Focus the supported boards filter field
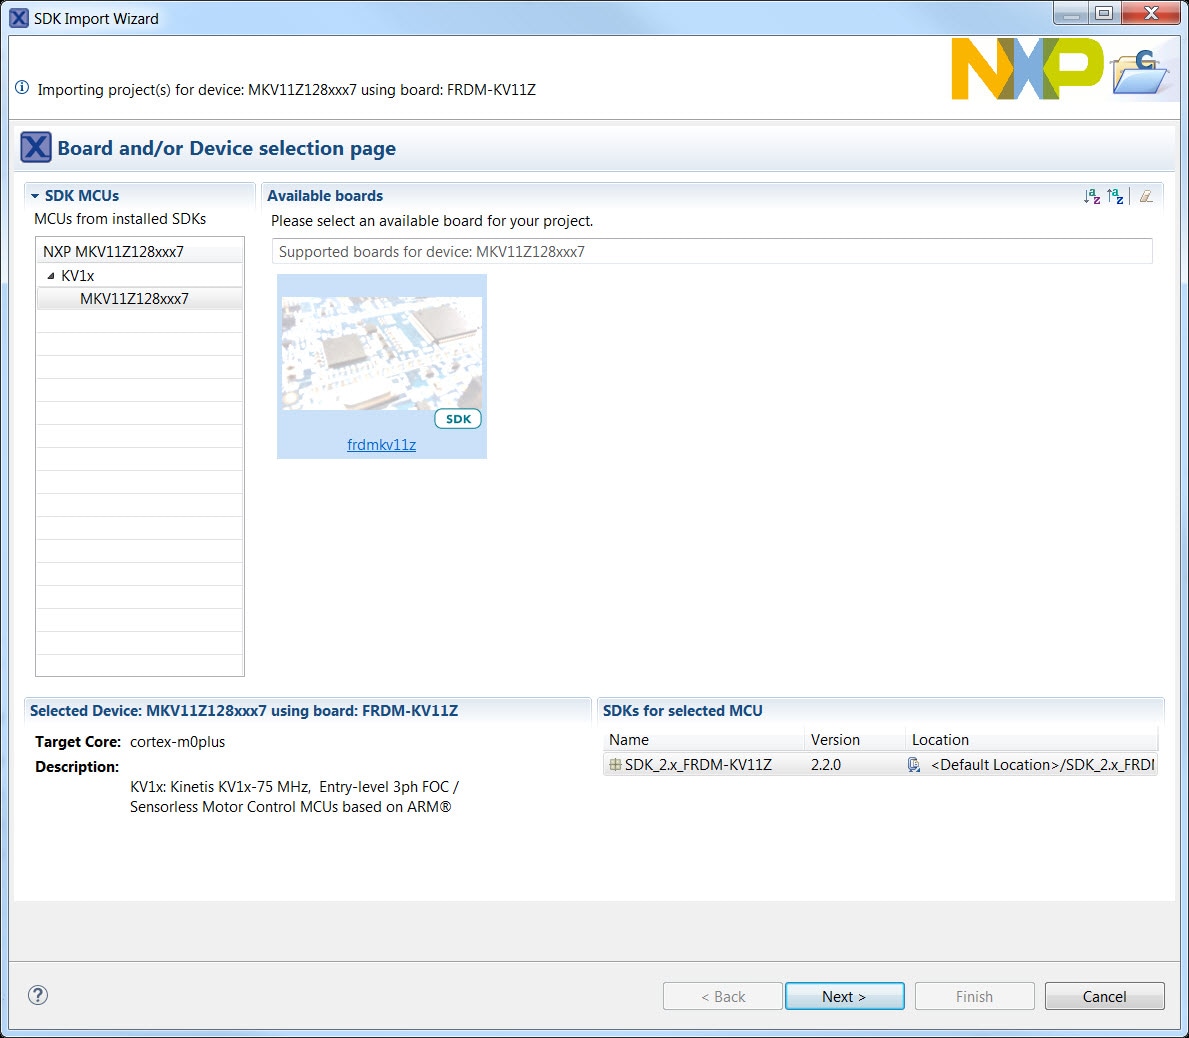 tap(711, 252)
